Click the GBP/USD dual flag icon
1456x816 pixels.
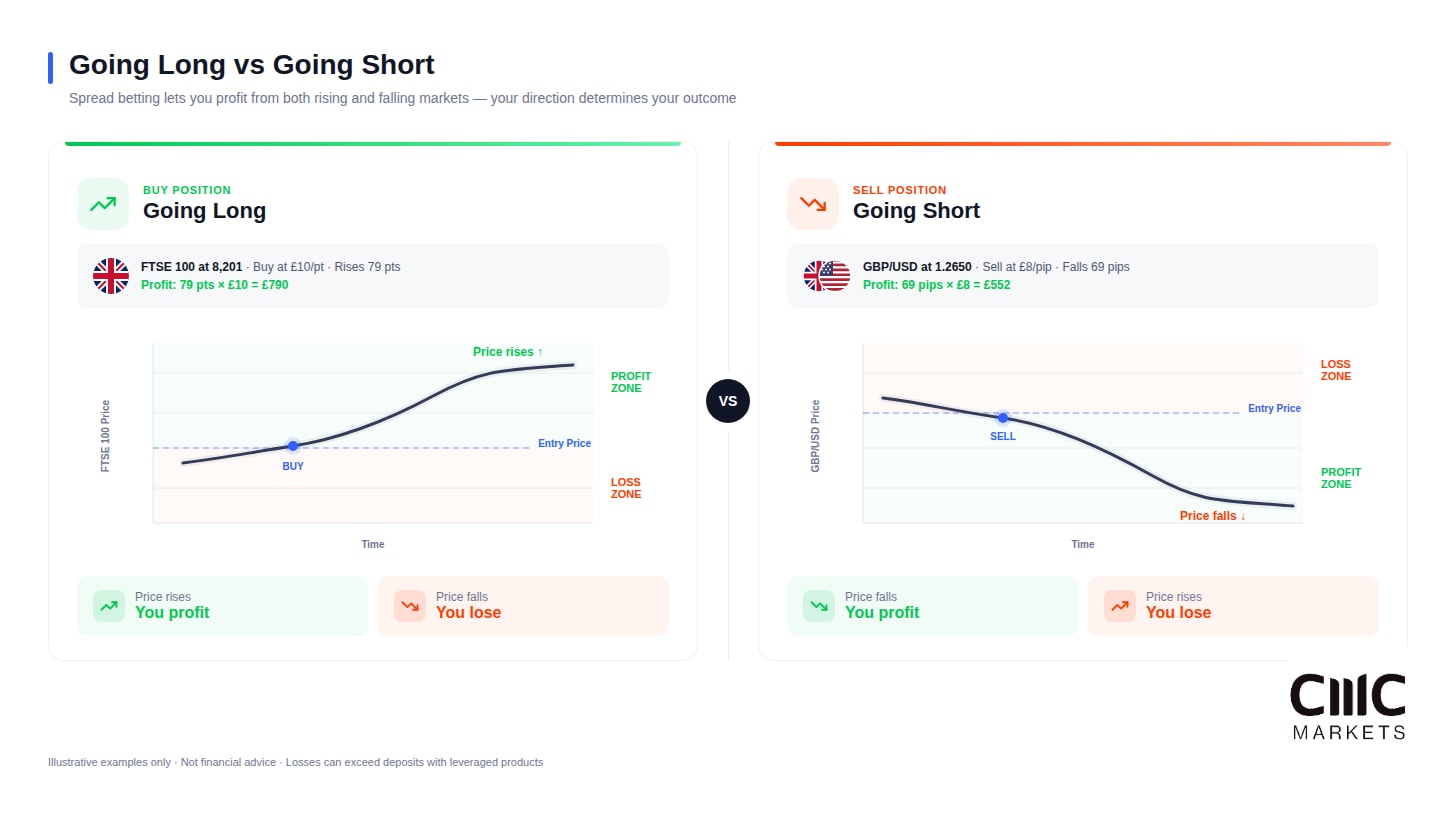[x=827, y=276]
